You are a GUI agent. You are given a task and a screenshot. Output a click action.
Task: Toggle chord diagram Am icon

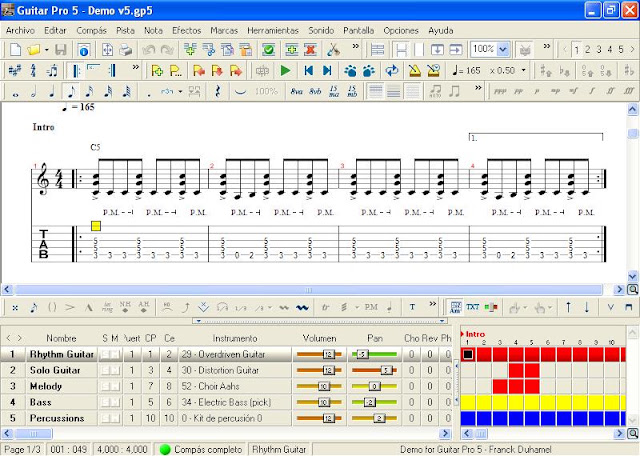coord(455,307)
